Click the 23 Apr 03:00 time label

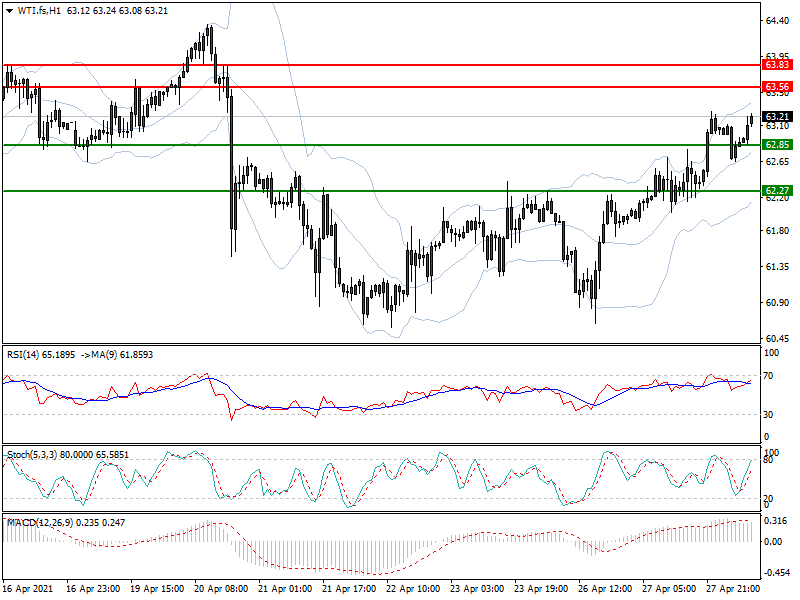[x=477, y=589]
